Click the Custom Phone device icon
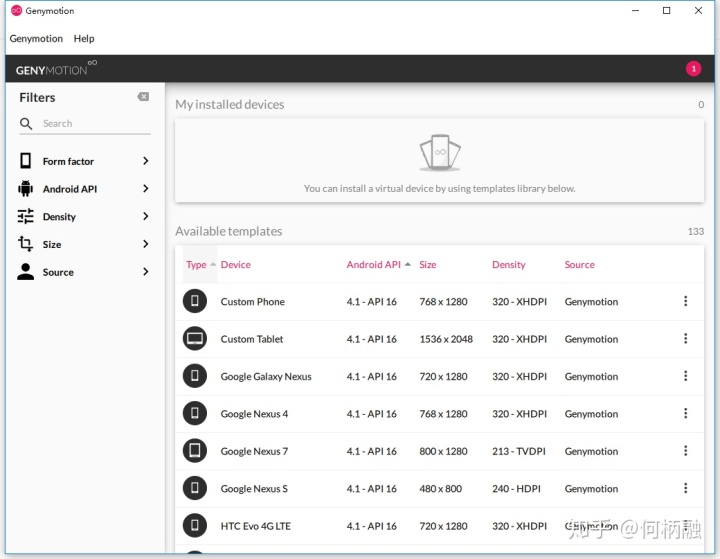Viewport: 720px width, 559px height. pos(195,301)
